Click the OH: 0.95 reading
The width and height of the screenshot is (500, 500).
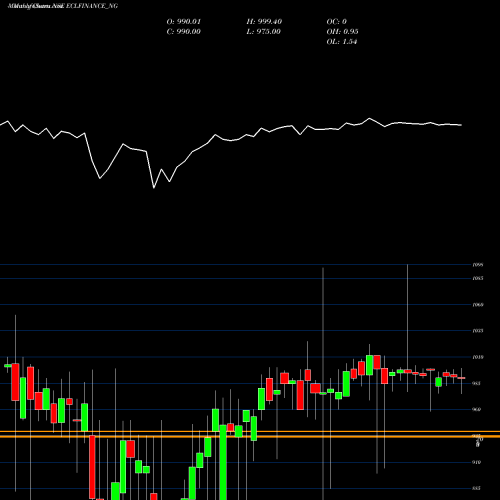(x=342, y=32)
